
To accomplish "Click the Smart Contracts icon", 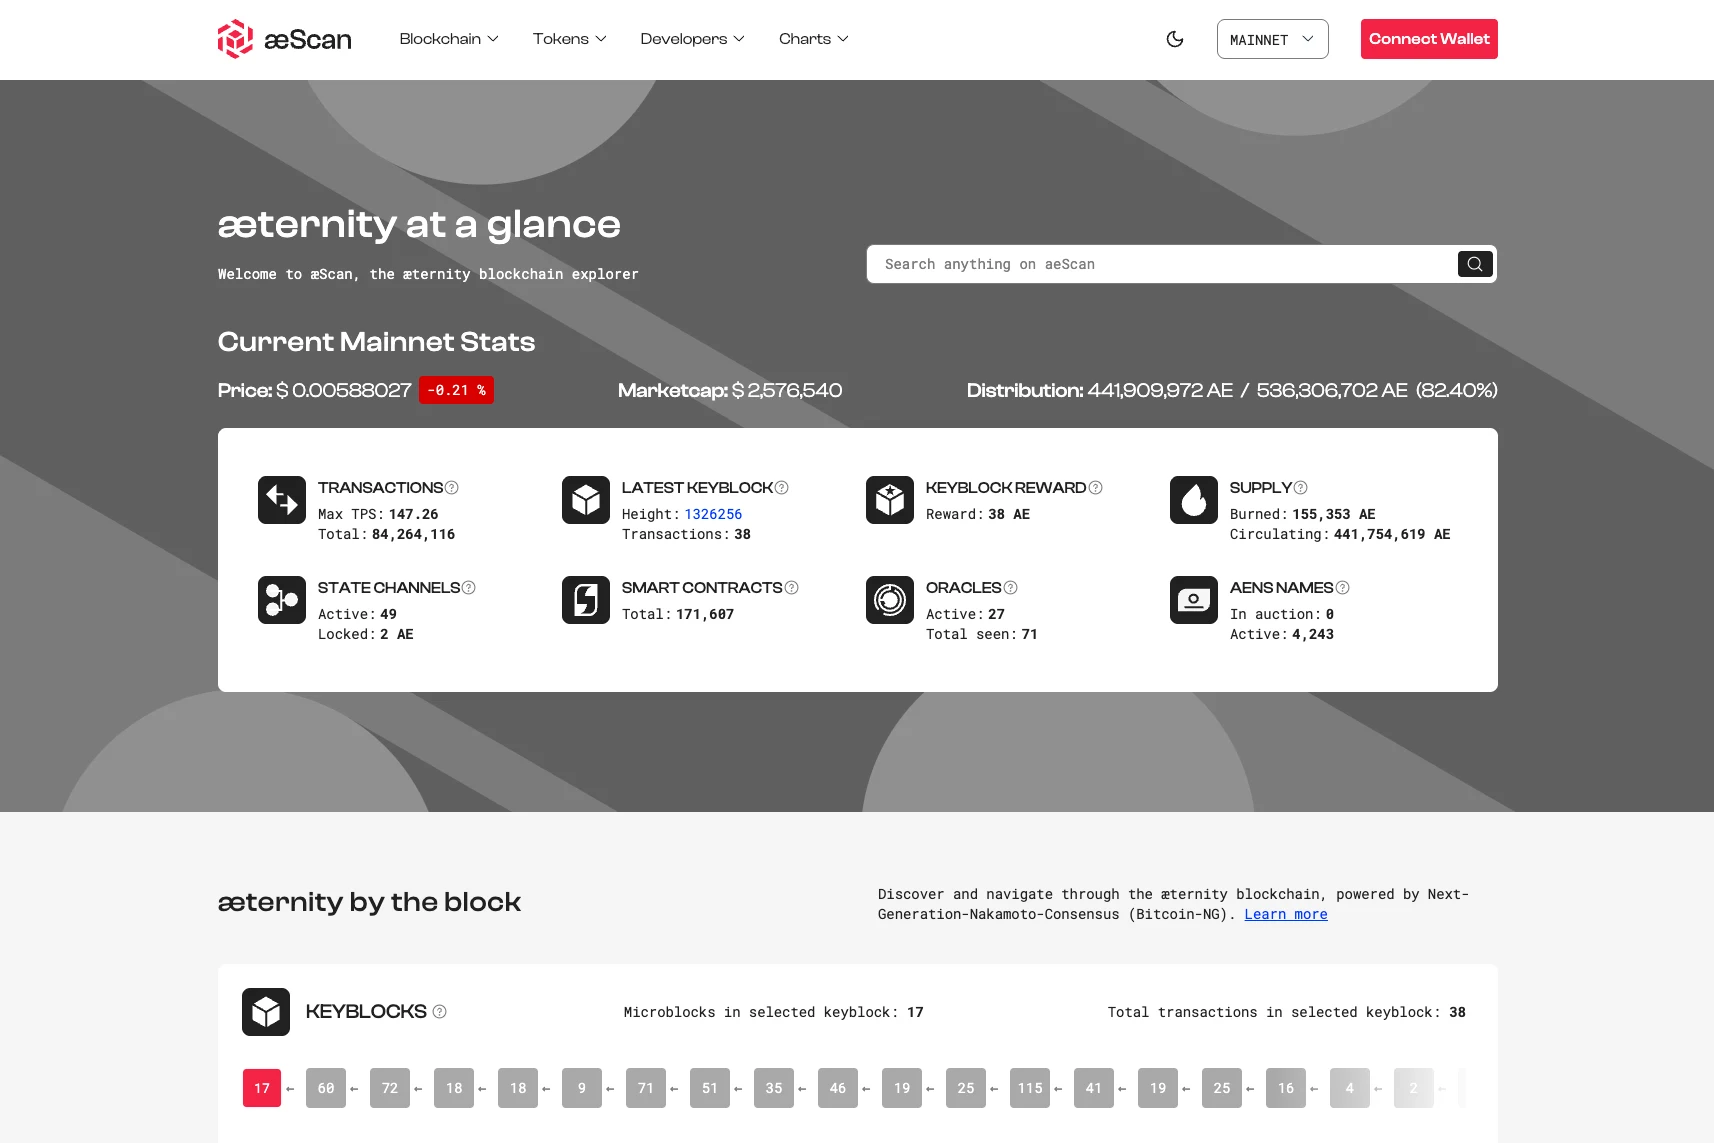I will click(x=586, y=600).
